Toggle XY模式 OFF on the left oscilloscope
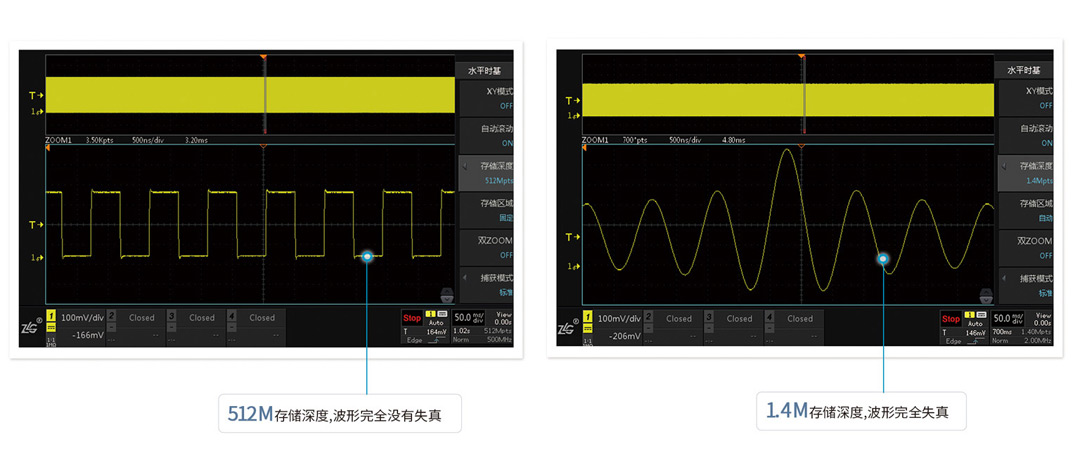The image size is (1080, 463). [486, 98]
